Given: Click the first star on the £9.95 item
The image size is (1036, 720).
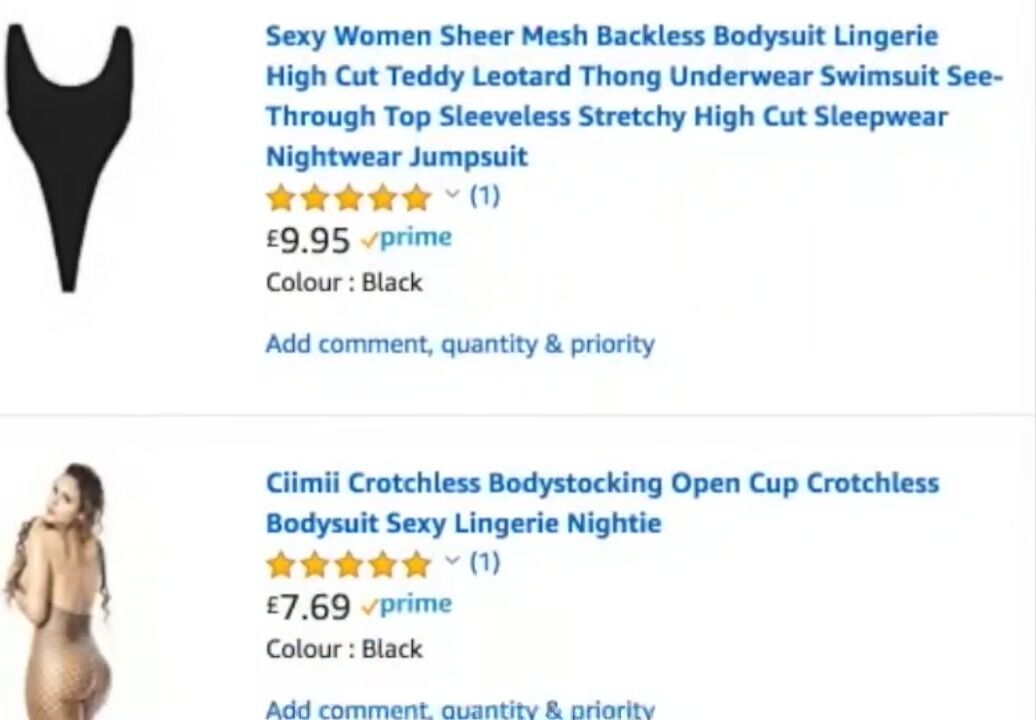Looking at the screenshot, I should pos(282,198).
